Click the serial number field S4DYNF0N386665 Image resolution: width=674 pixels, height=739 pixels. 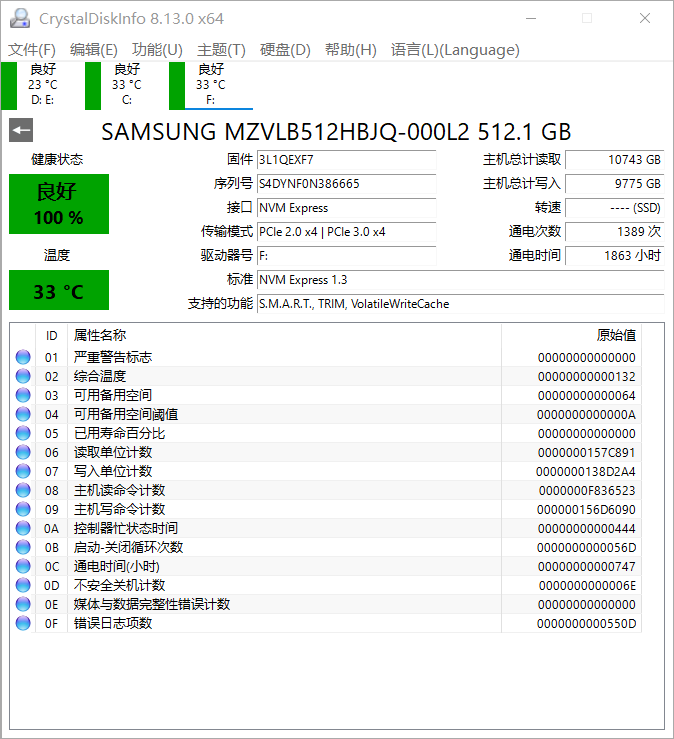[x=346, y=184]
